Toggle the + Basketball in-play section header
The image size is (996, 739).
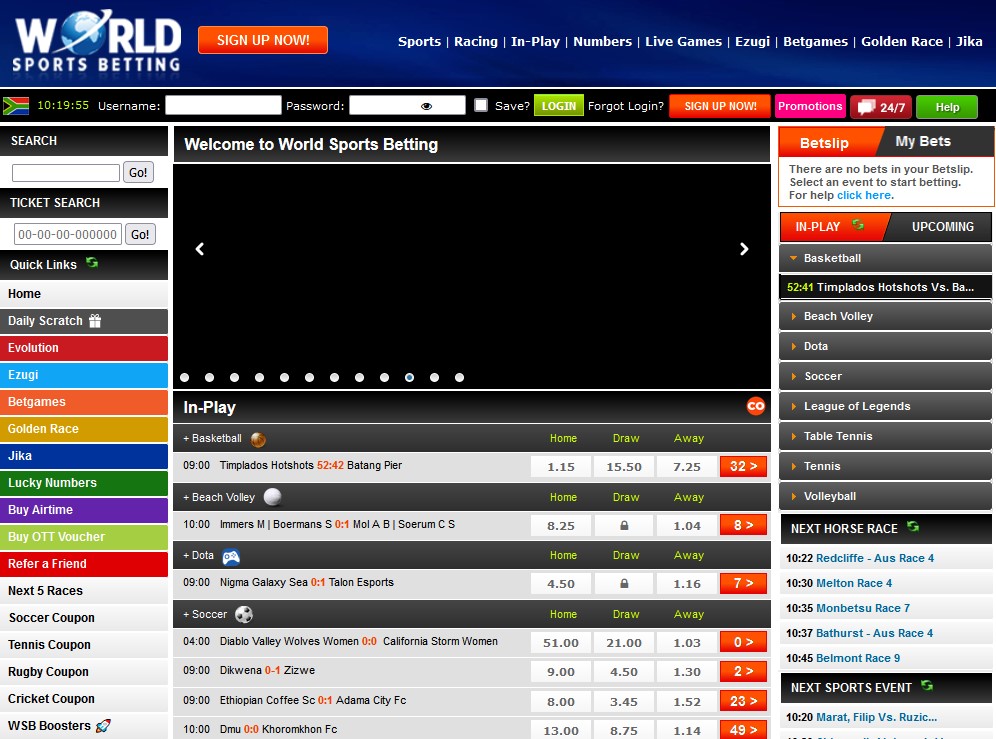coord(212,438)
